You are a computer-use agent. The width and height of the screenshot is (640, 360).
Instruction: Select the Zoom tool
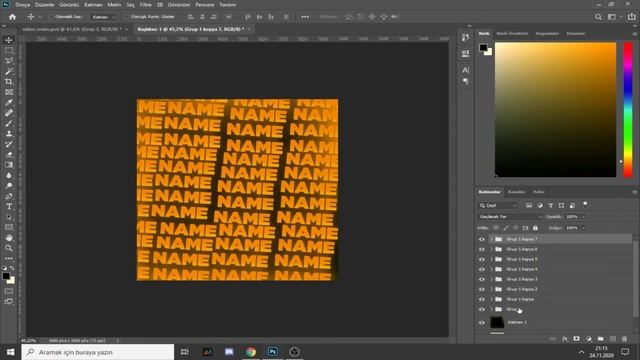click(x=9, y=248)
